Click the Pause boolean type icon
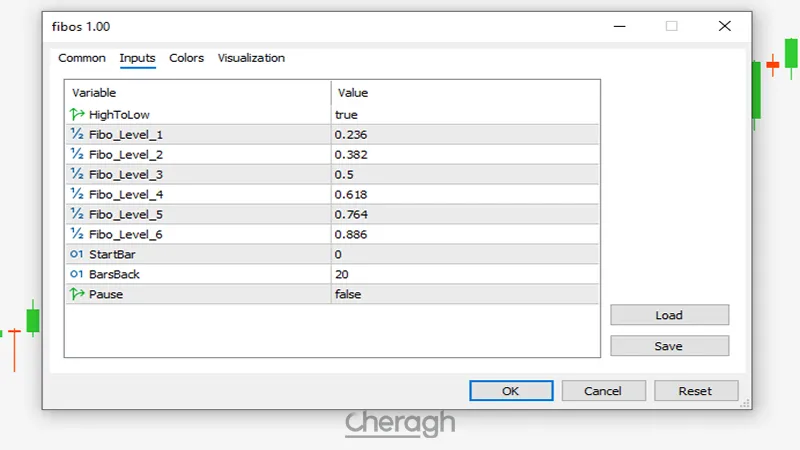800x450 pixels. [77, 294]
